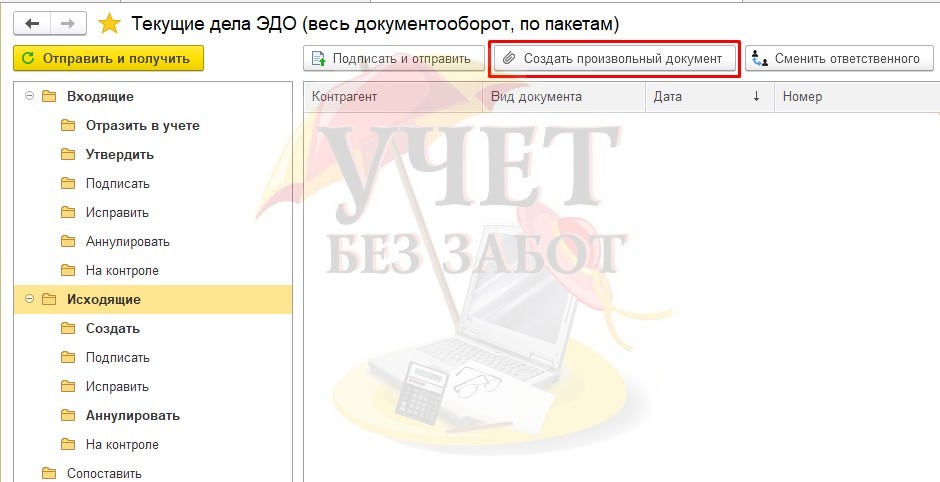Click the Номер column header
Image resolution: width=940 pixels, height=482 pixels.
point(857,97)
